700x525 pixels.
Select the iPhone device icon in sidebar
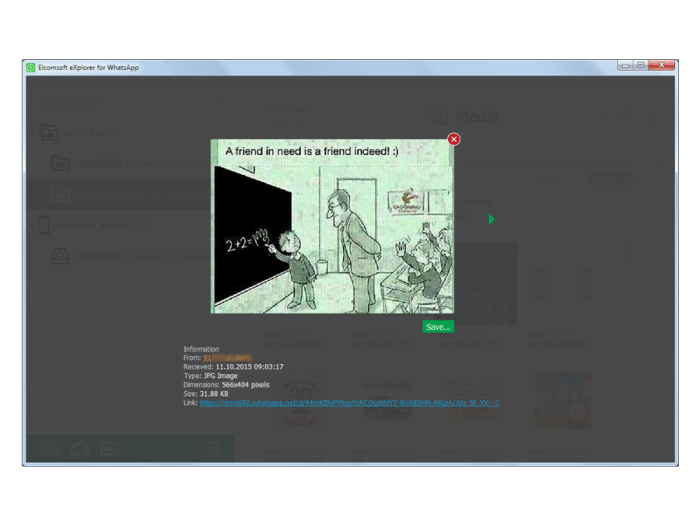[x=45, y=226]
